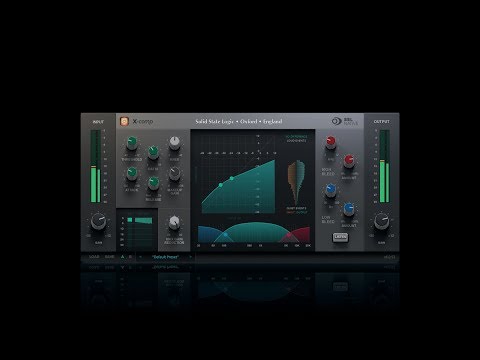480x360 pixels.
Task: Click the white Knee knob
Action: pyautogui.click(x=174, y=143)
